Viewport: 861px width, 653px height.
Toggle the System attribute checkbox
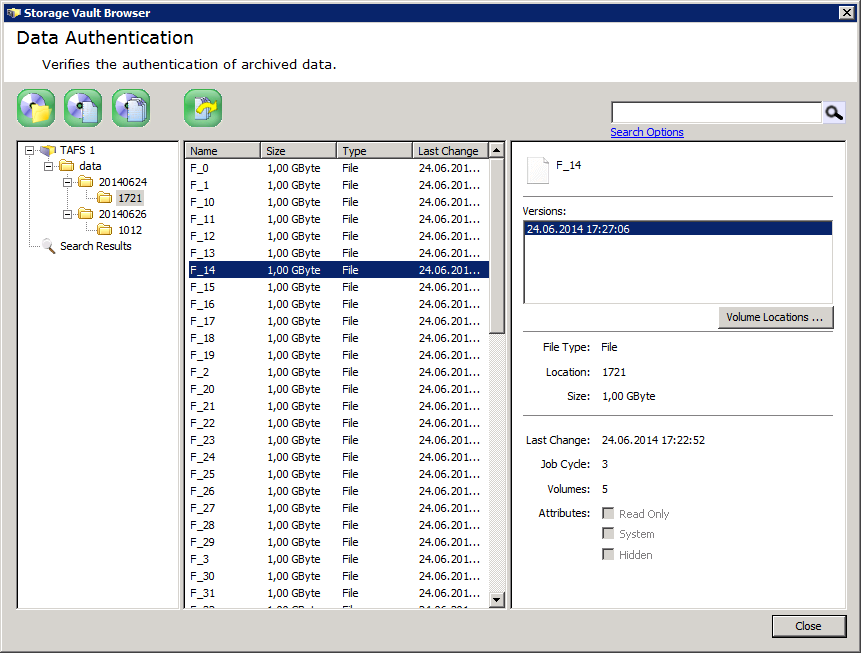coord(608,533)
